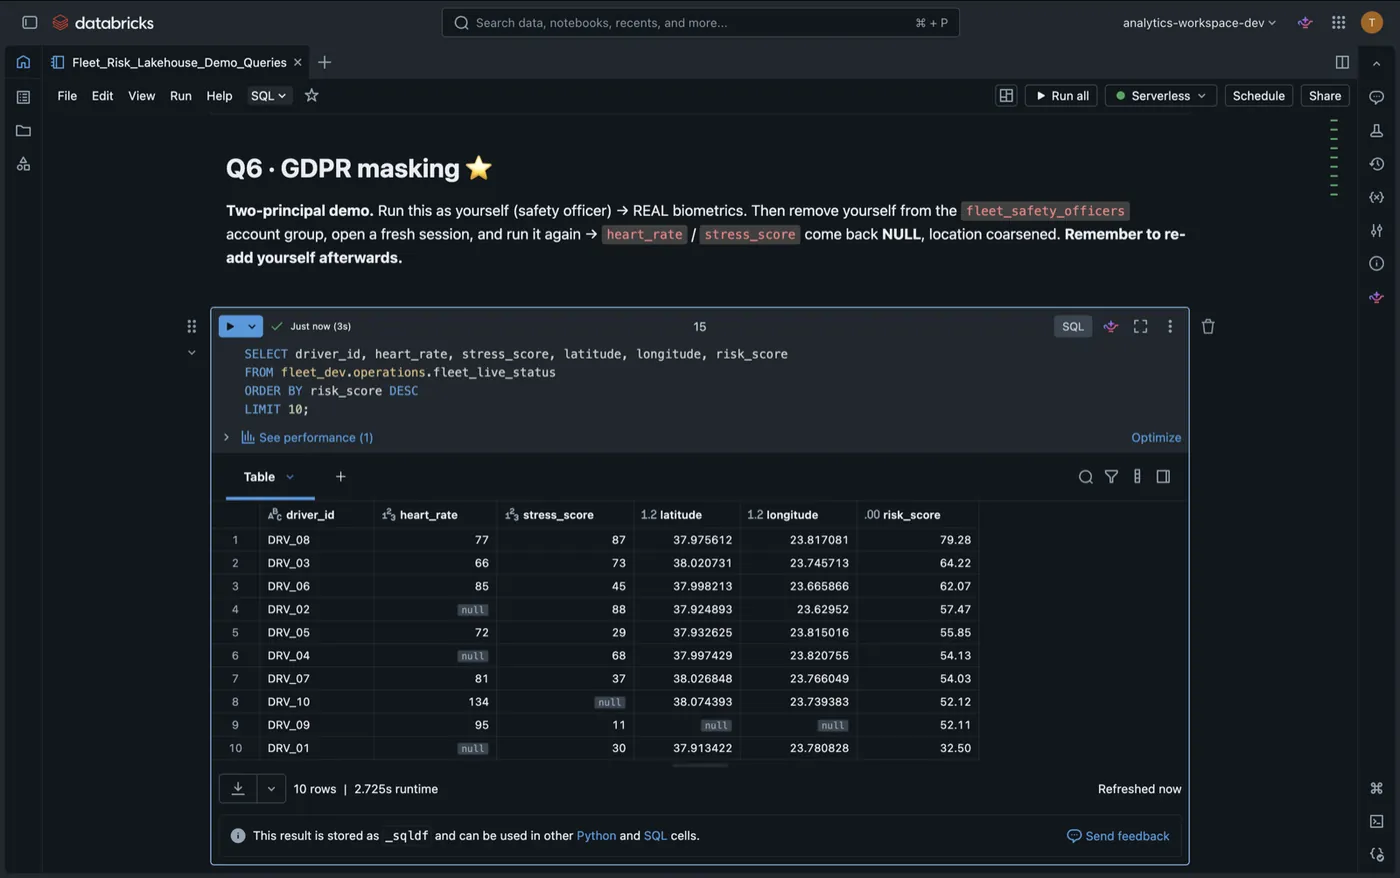
Task: Open the run cell options dropdown
Action: click(252, 326)
